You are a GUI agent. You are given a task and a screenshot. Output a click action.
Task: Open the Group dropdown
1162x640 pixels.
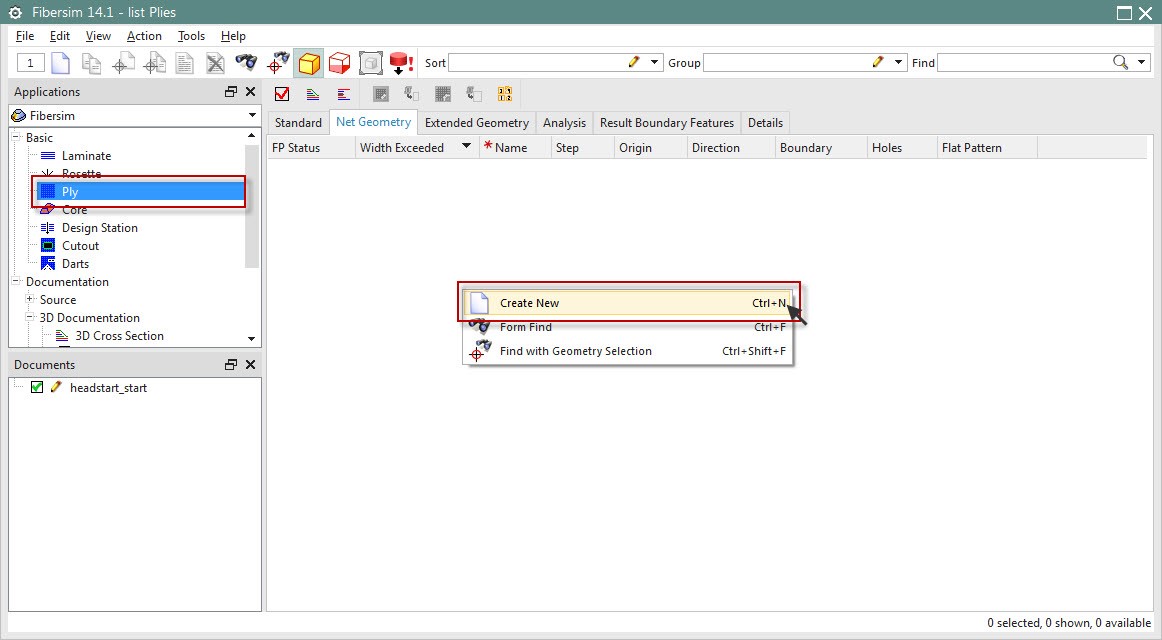click(x=897, y=62)
